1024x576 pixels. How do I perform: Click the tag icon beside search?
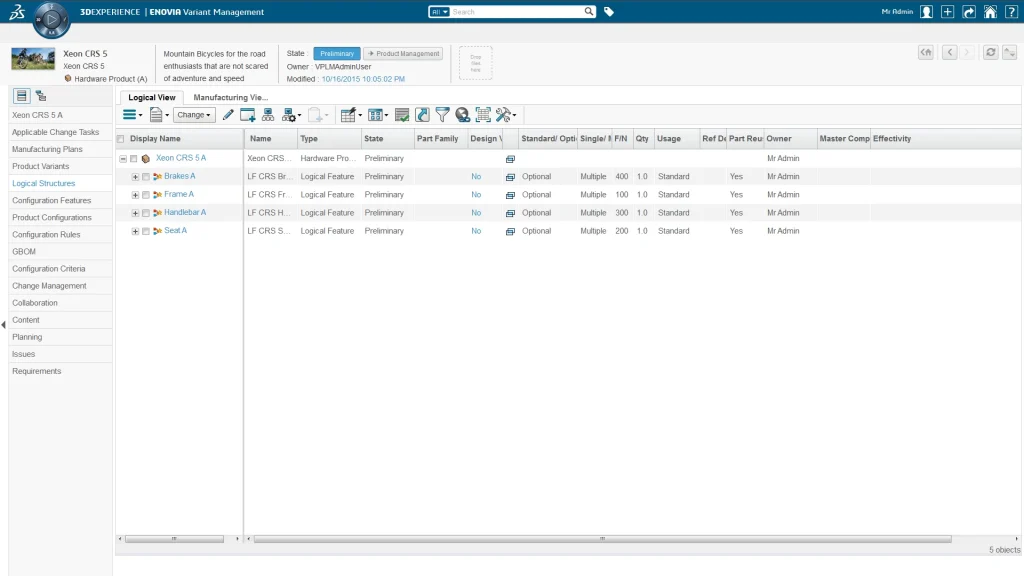[609, 12]
